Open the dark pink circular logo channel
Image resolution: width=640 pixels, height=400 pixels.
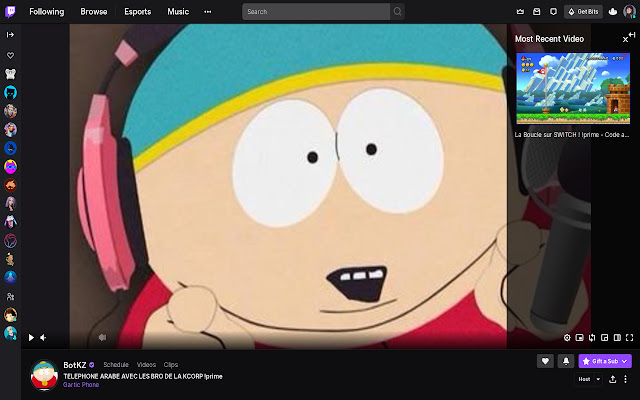(10, 241)
